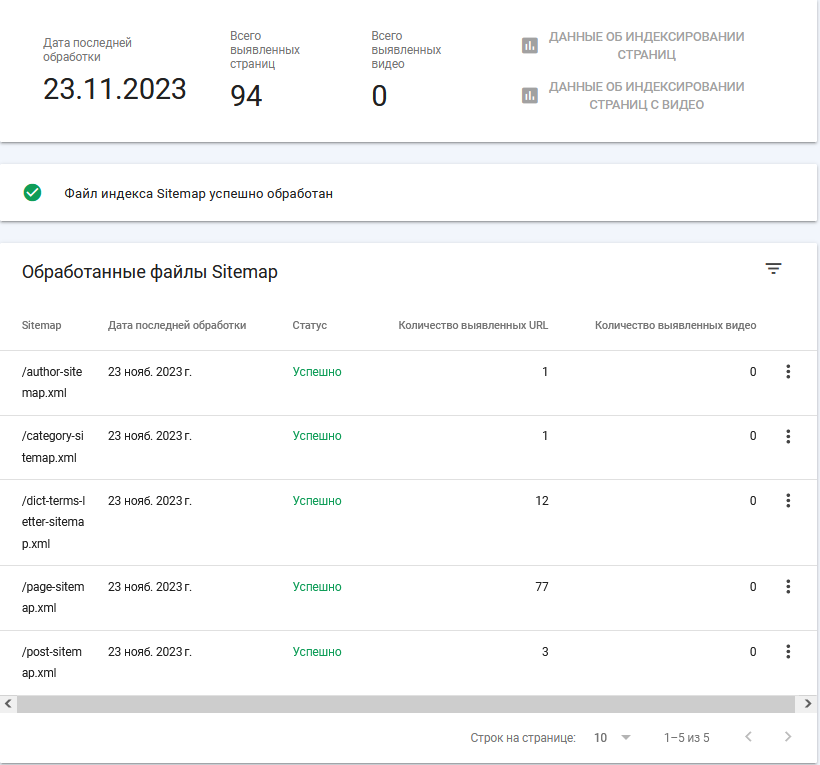
Task: Click the horizontal scrollbar left arrow
Action: tap(8, 704)
